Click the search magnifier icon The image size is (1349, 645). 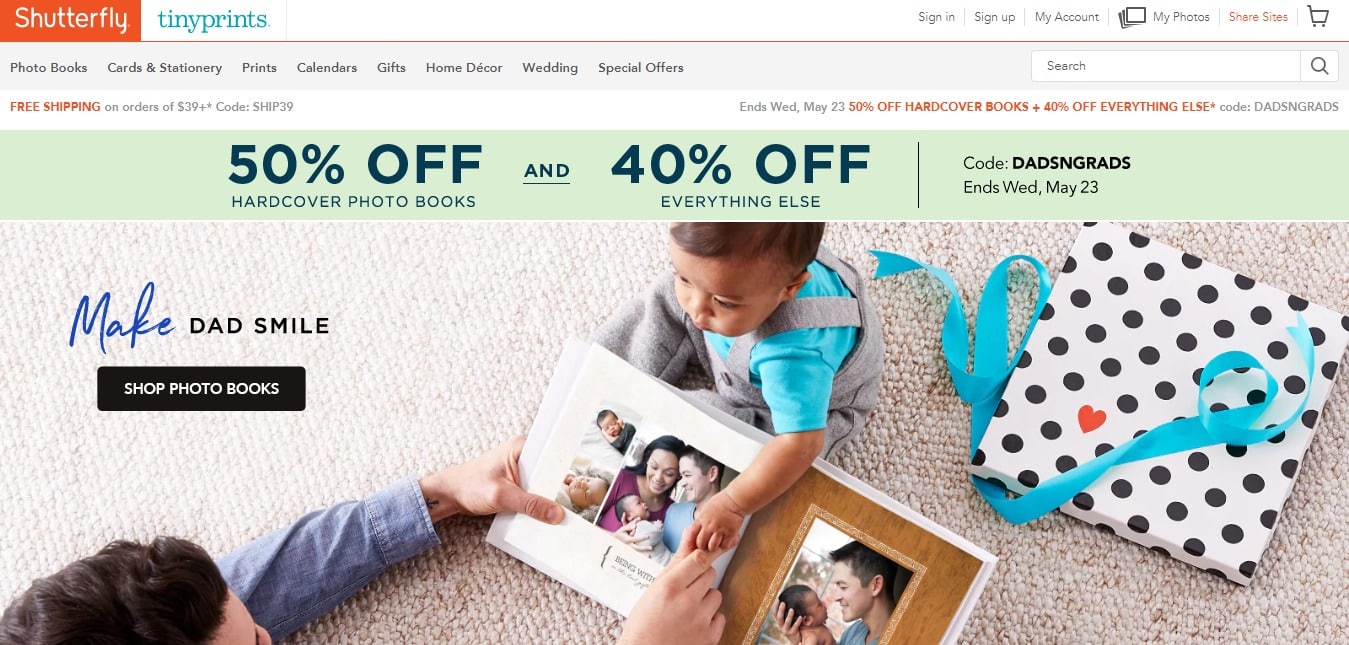1319,66
